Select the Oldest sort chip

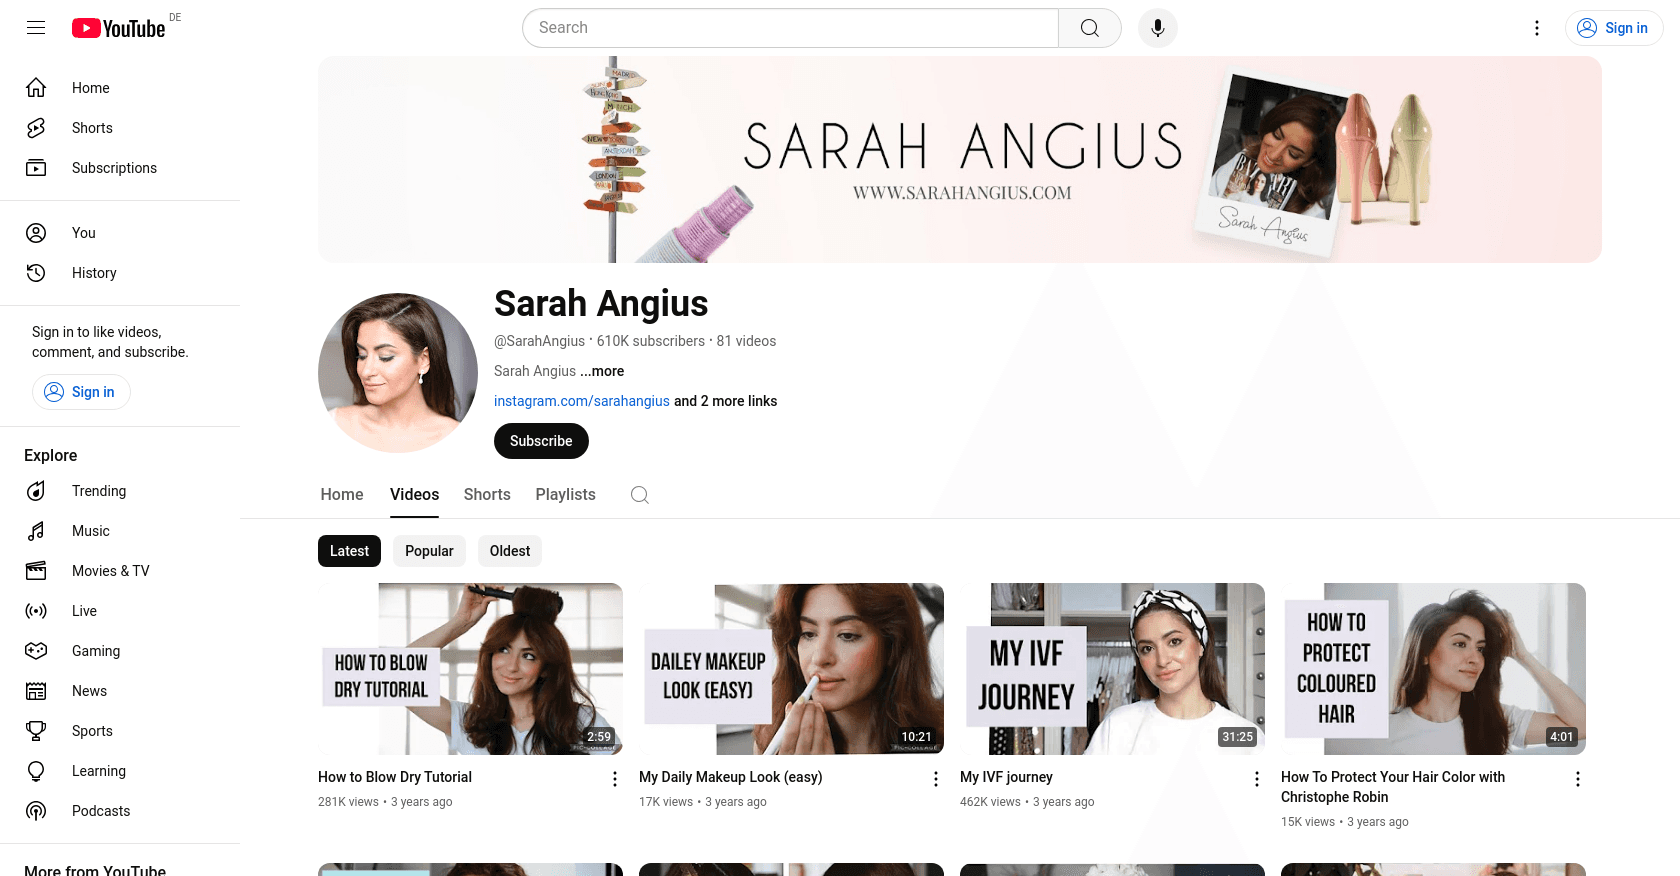click(510, 551)
